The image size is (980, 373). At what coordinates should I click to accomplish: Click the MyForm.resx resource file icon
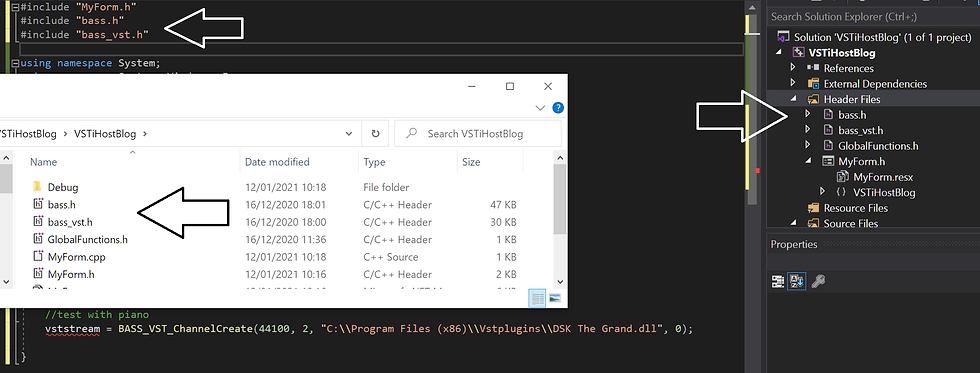(x=843, y=177)
